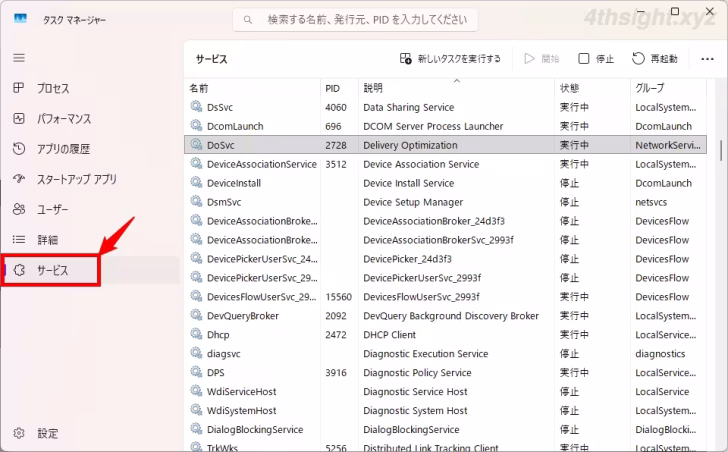
Task: Click the gear icon of diagsvc row
Action: click(x=196, y=353)
